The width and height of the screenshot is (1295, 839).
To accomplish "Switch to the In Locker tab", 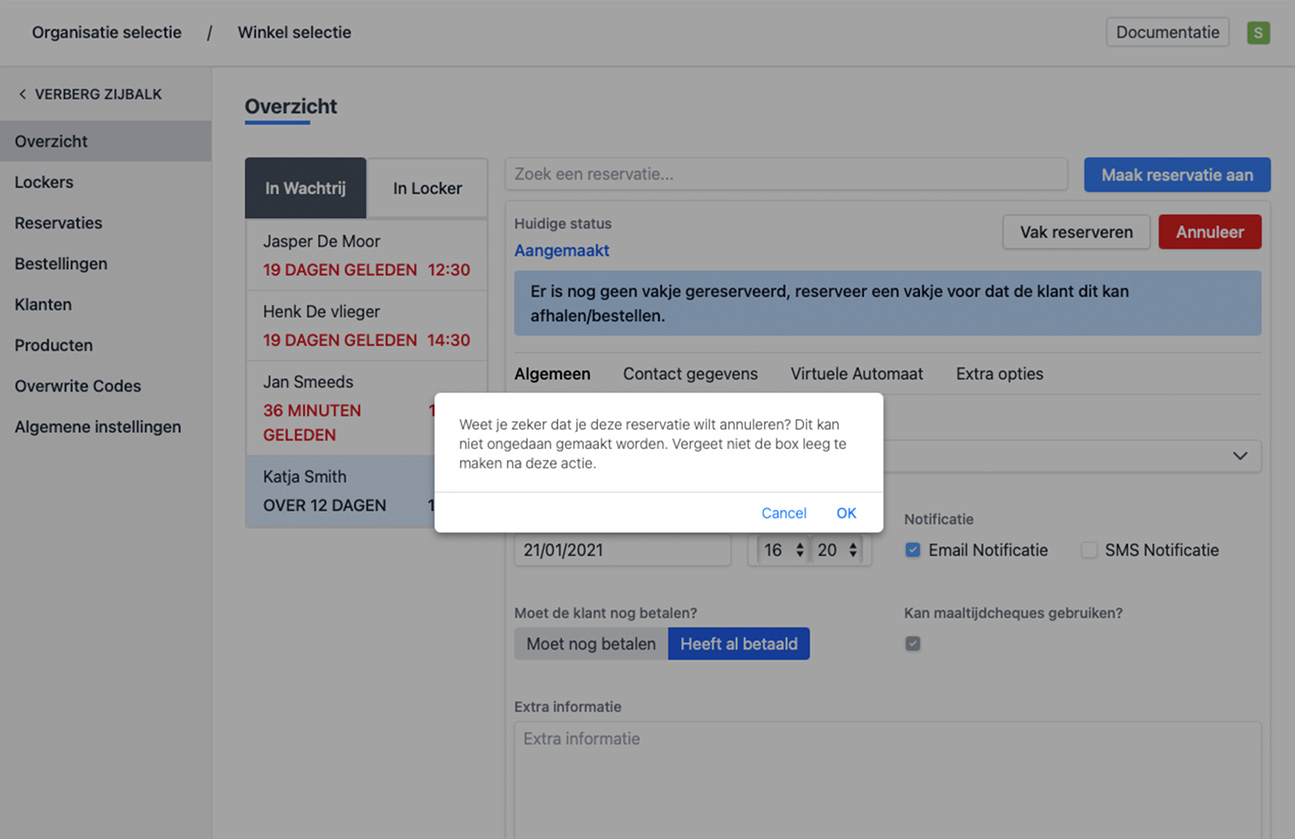I will click(427, 188).
